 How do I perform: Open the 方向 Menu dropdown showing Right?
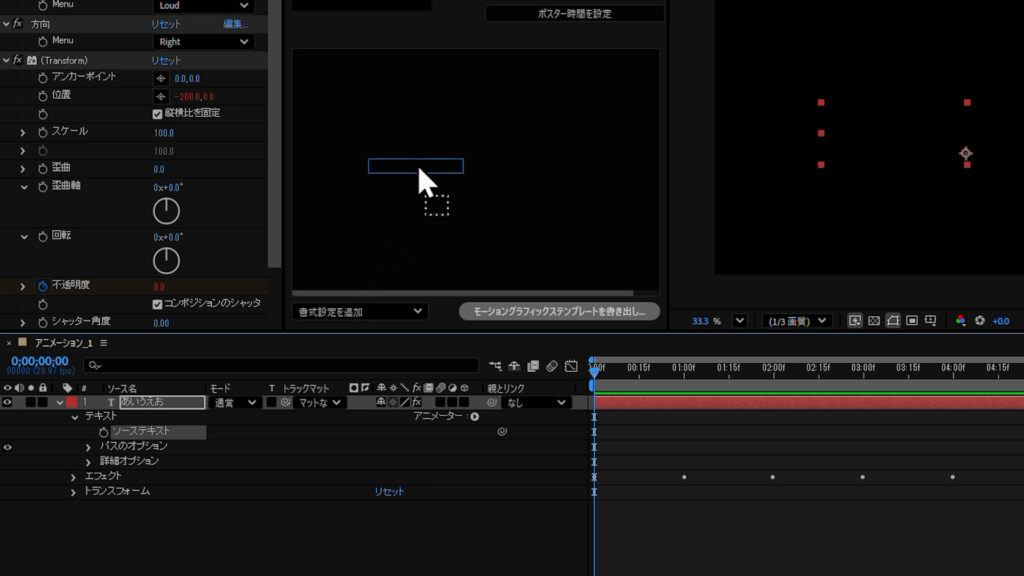[204, 42]
